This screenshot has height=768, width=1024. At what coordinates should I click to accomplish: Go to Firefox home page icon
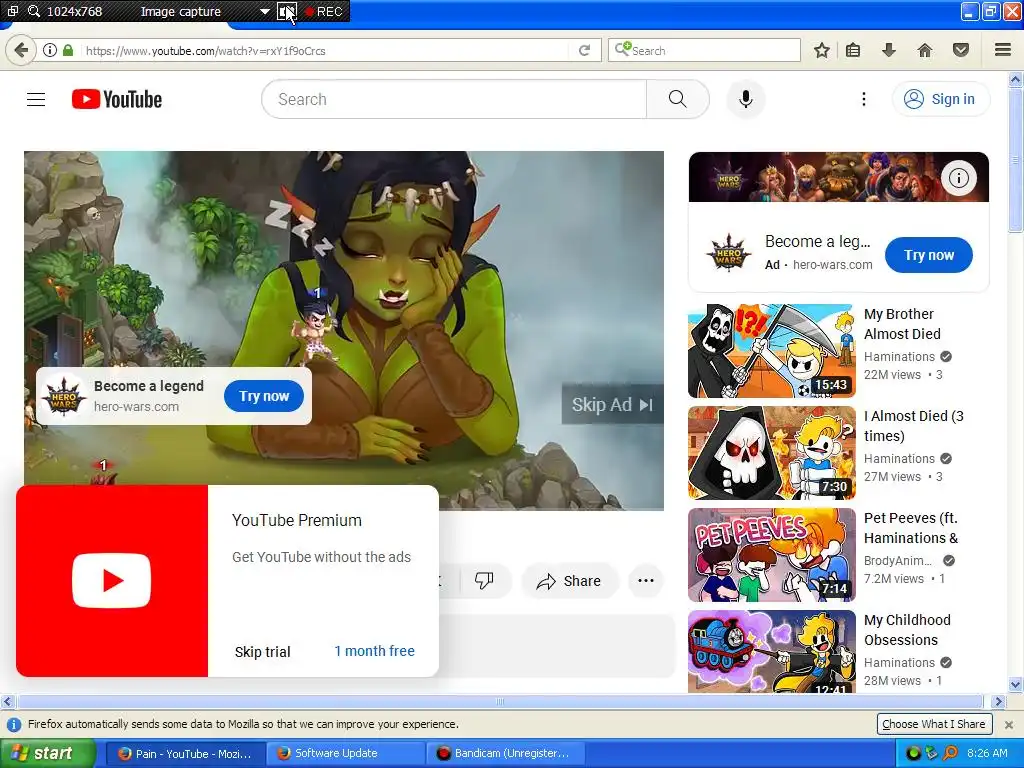924,50
